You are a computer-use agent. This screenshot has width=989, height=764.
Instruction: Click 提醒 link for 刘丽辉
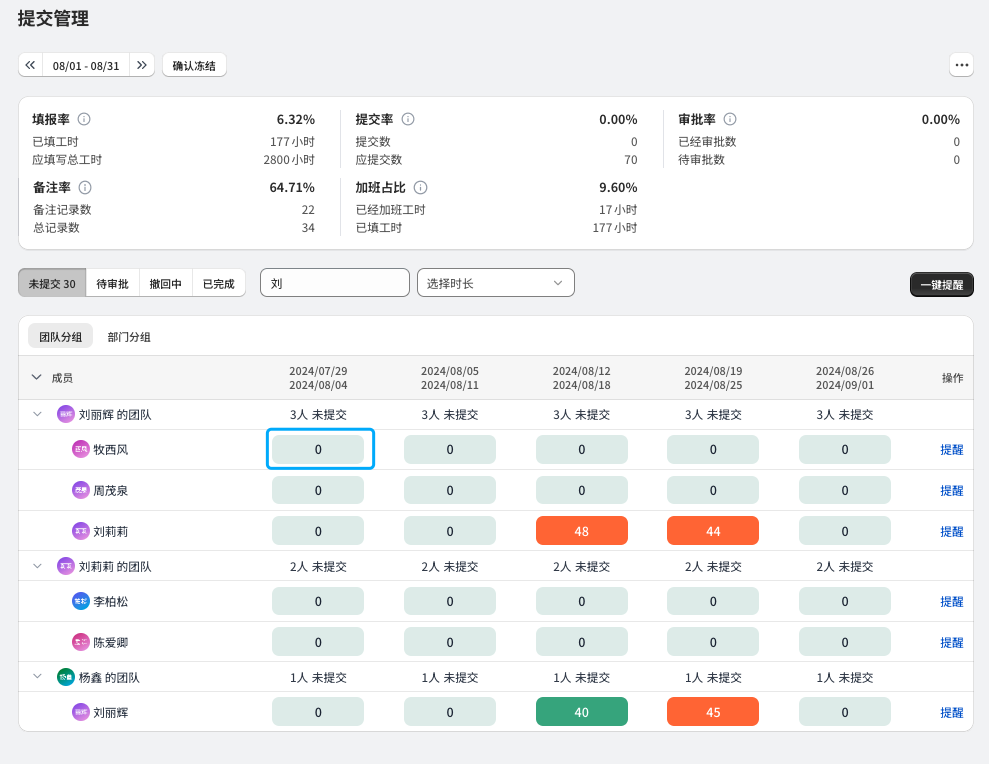point(951,712)
